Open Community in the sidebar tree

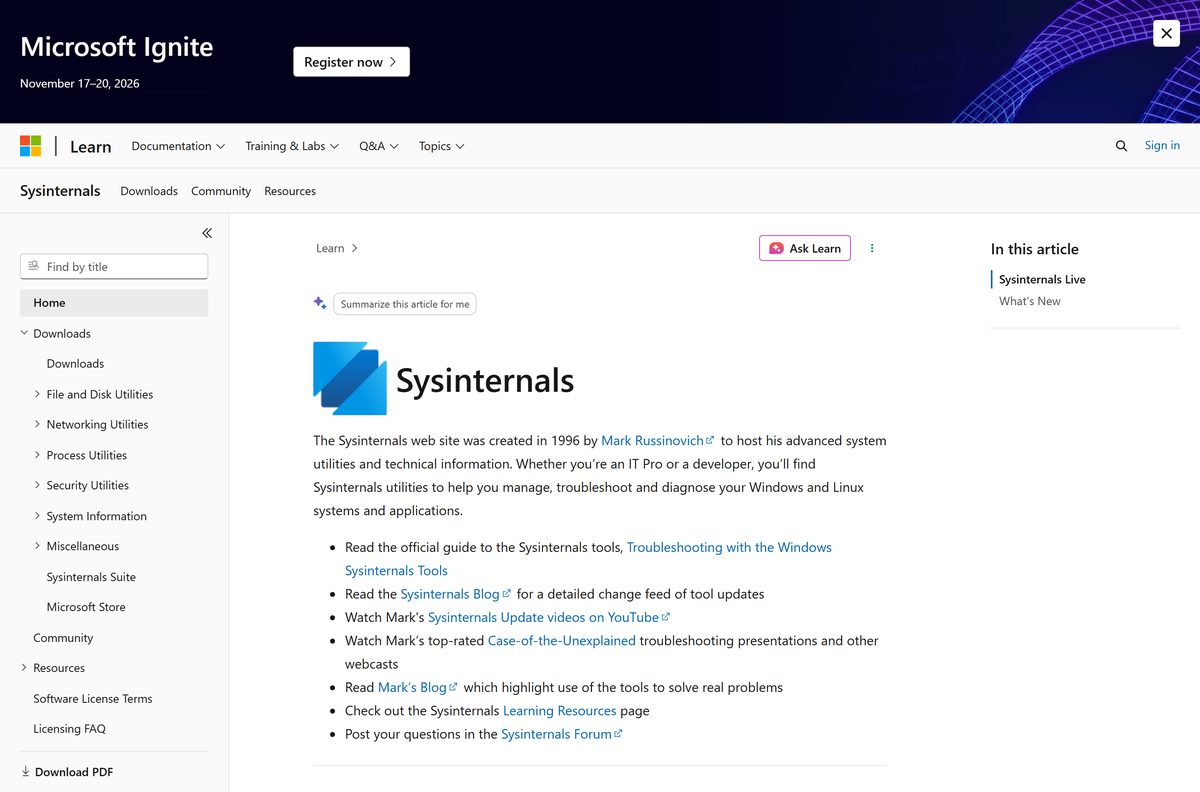63,638
